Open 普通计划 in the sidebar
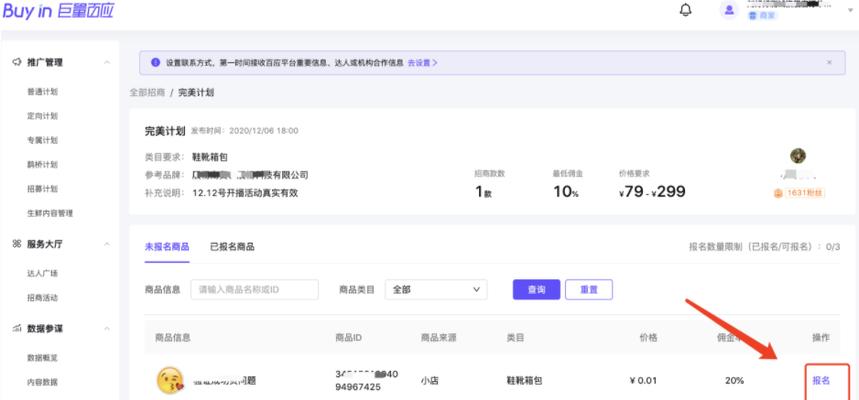The height and width of the screenshot is (400, 859). (42, 92)
